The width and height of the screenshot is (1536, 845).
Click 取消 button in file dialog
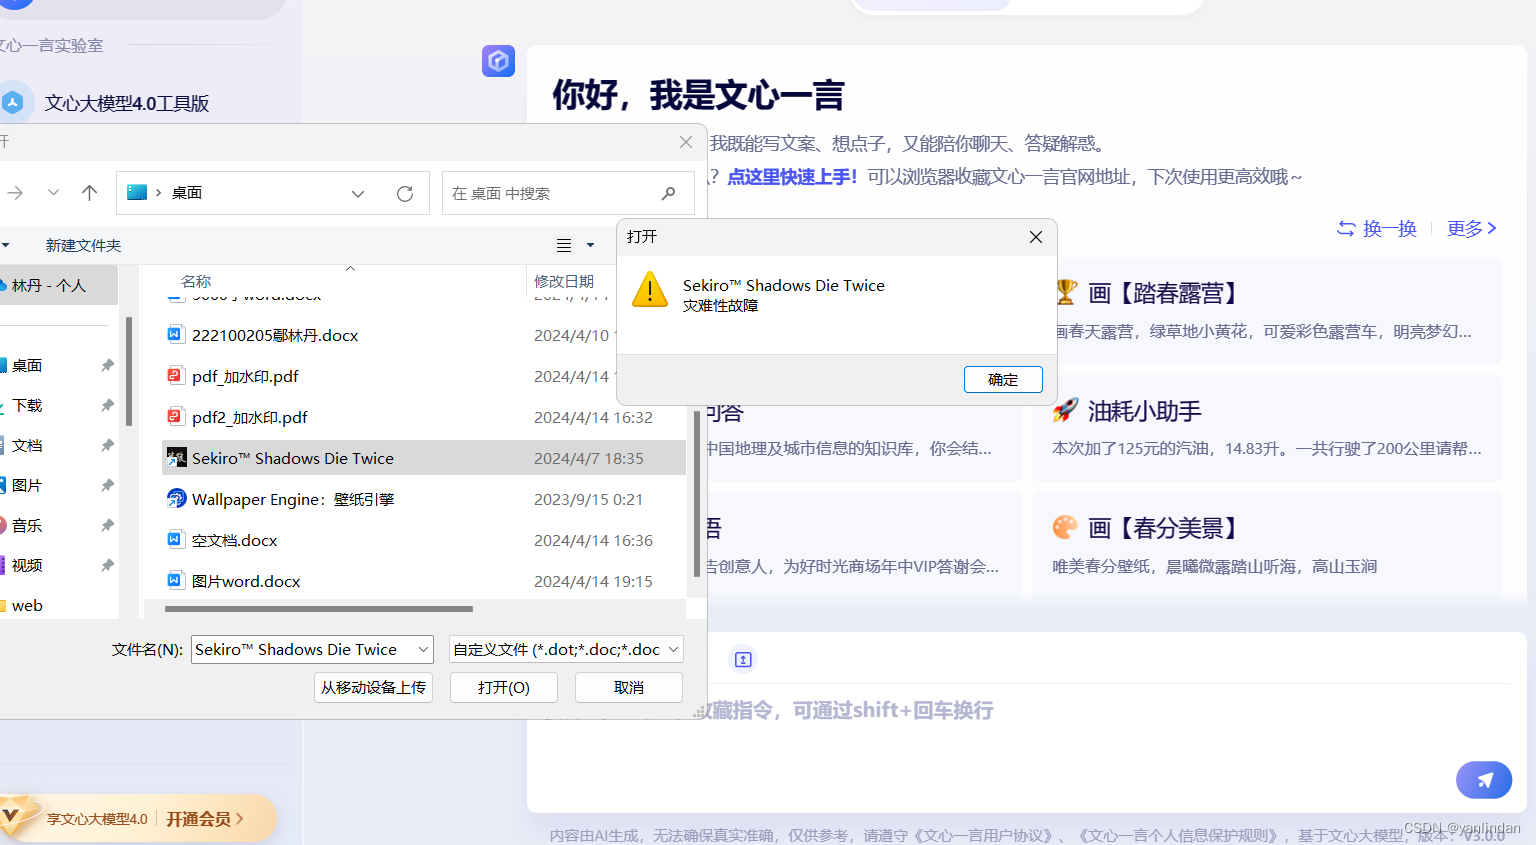click(629, 688)
